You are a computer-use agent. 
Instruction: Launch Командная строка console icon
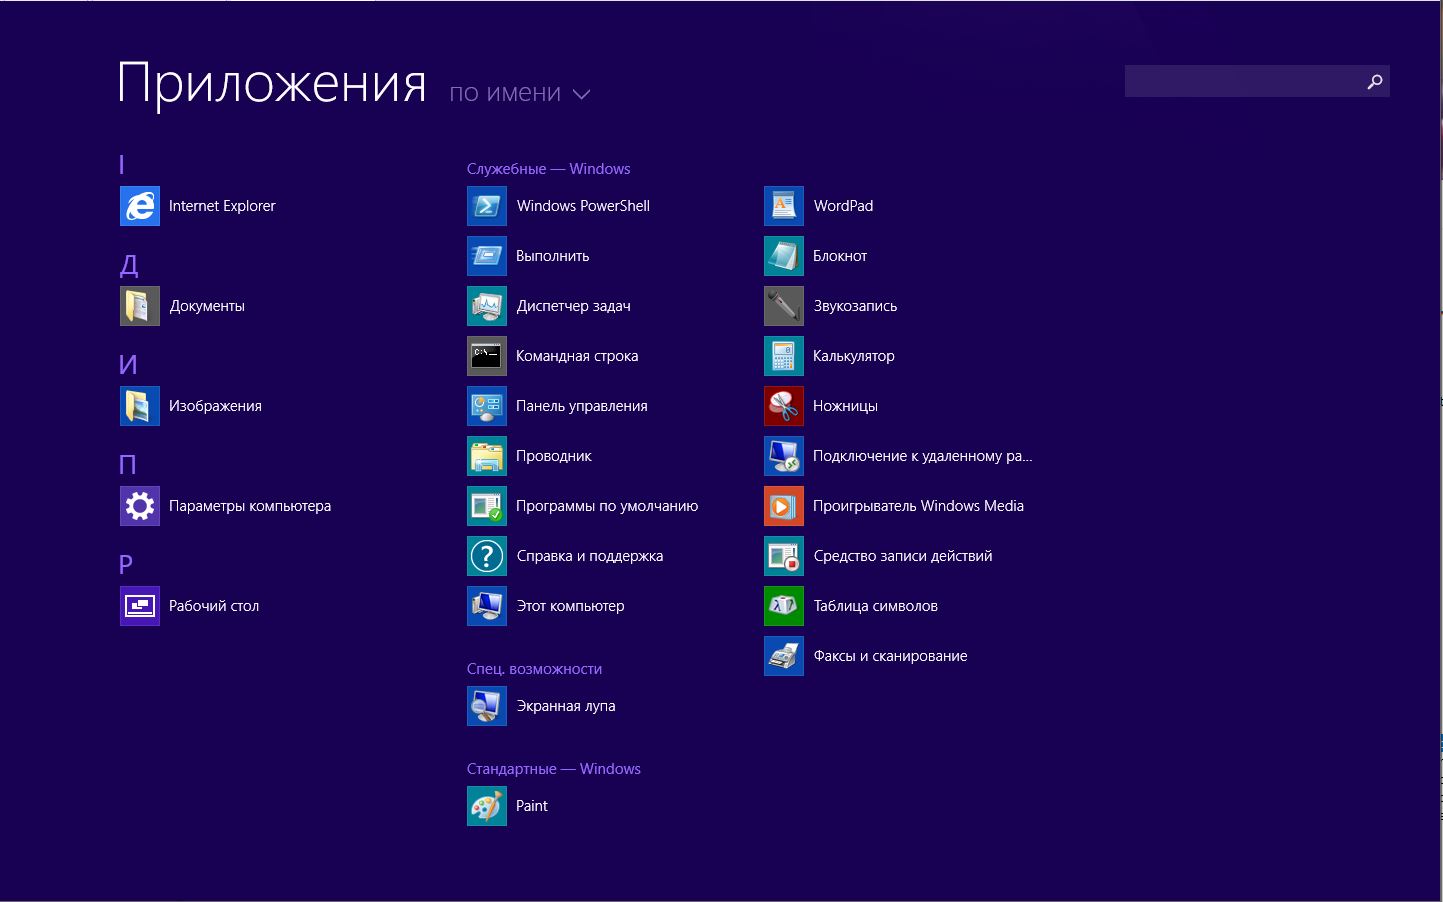(487, 356)
